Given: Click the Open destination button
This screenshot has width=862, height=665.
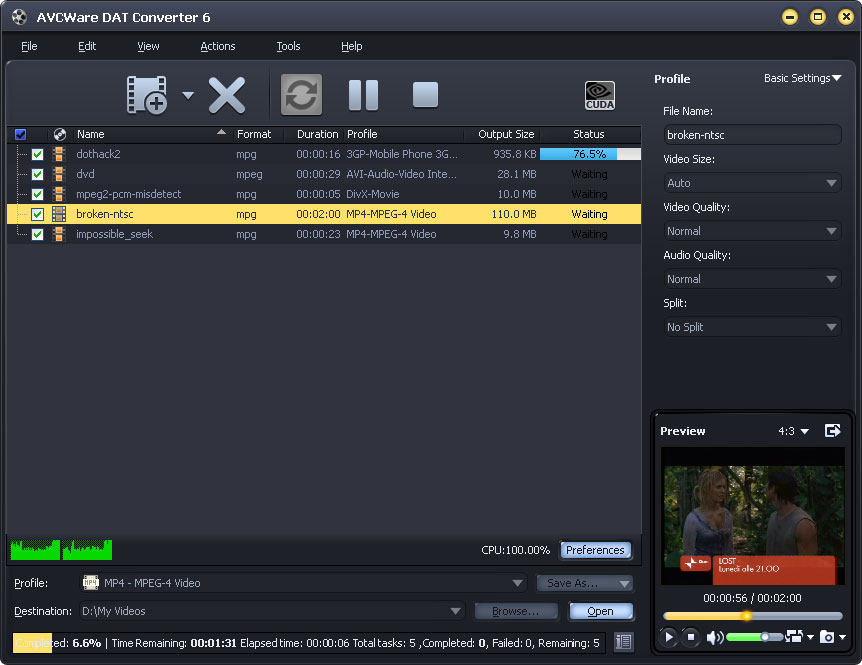Looking at the screenshot, I should tap(601, 611).
